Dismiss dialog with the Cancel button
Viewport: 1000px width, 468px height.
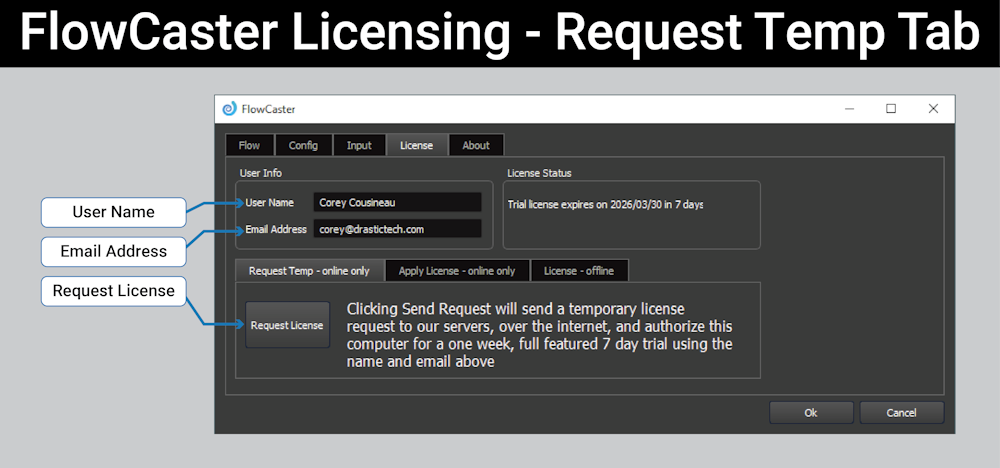pyautogui.click(x=901, y=413)
